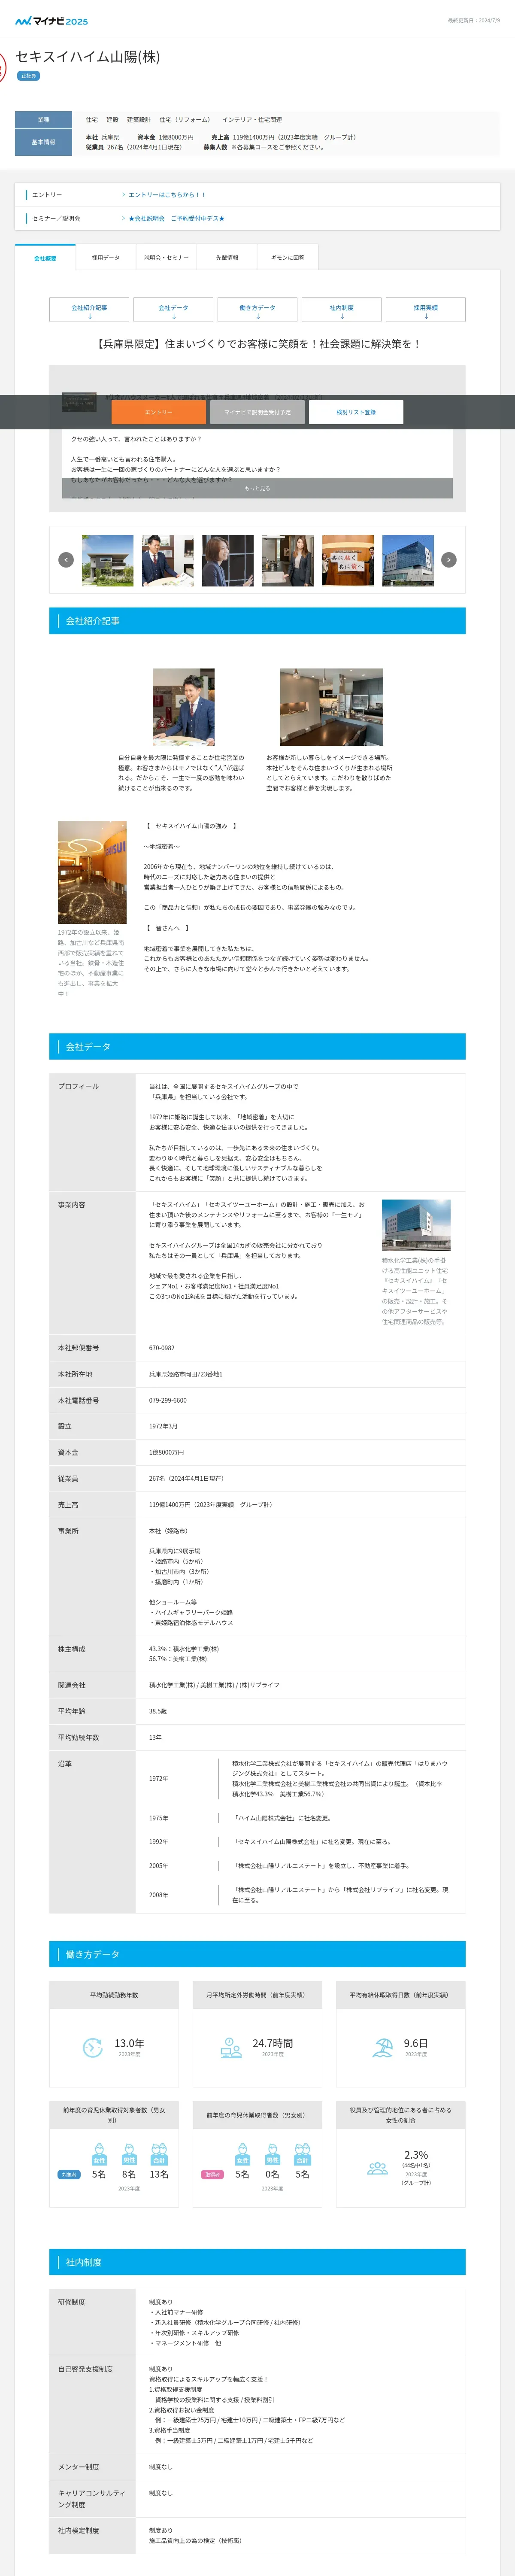Viewport: 515px width, 2576px height.
Task: Click 男性 icon in 育児休業取得対象者数 card
Action: pyautogui.click(x=129, y=2154)
